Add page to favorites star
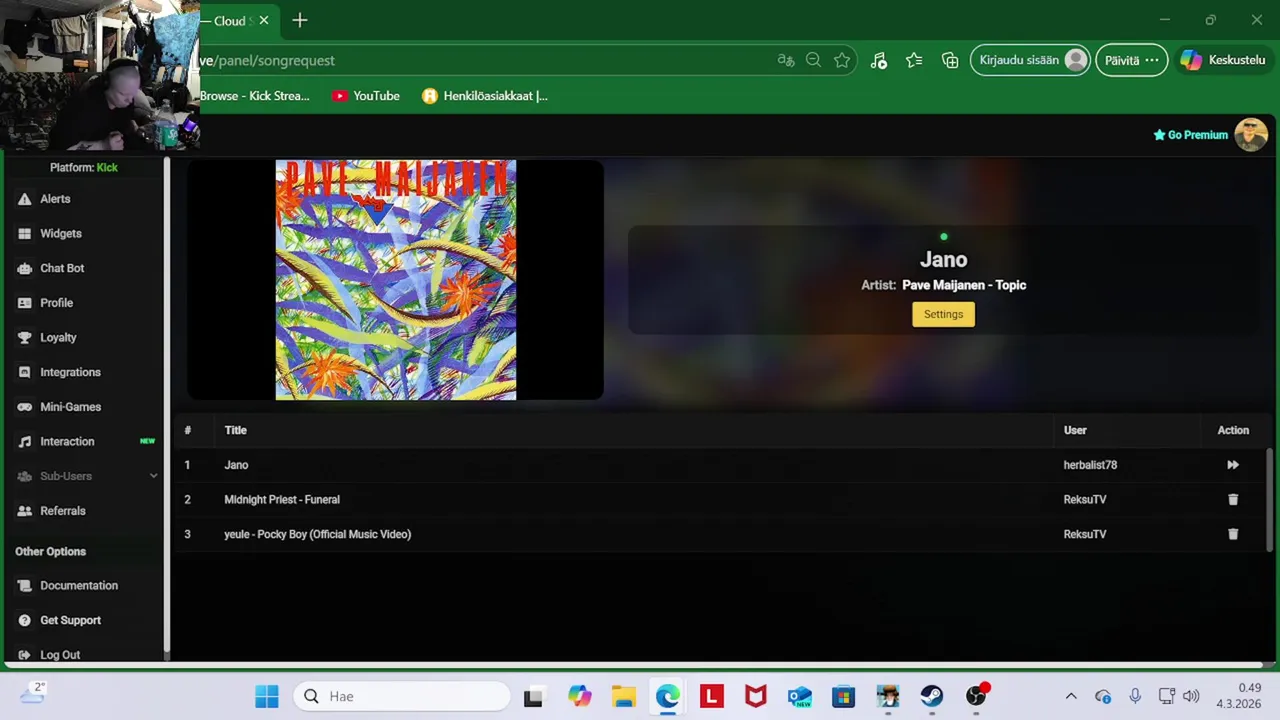 pos(842,60)
